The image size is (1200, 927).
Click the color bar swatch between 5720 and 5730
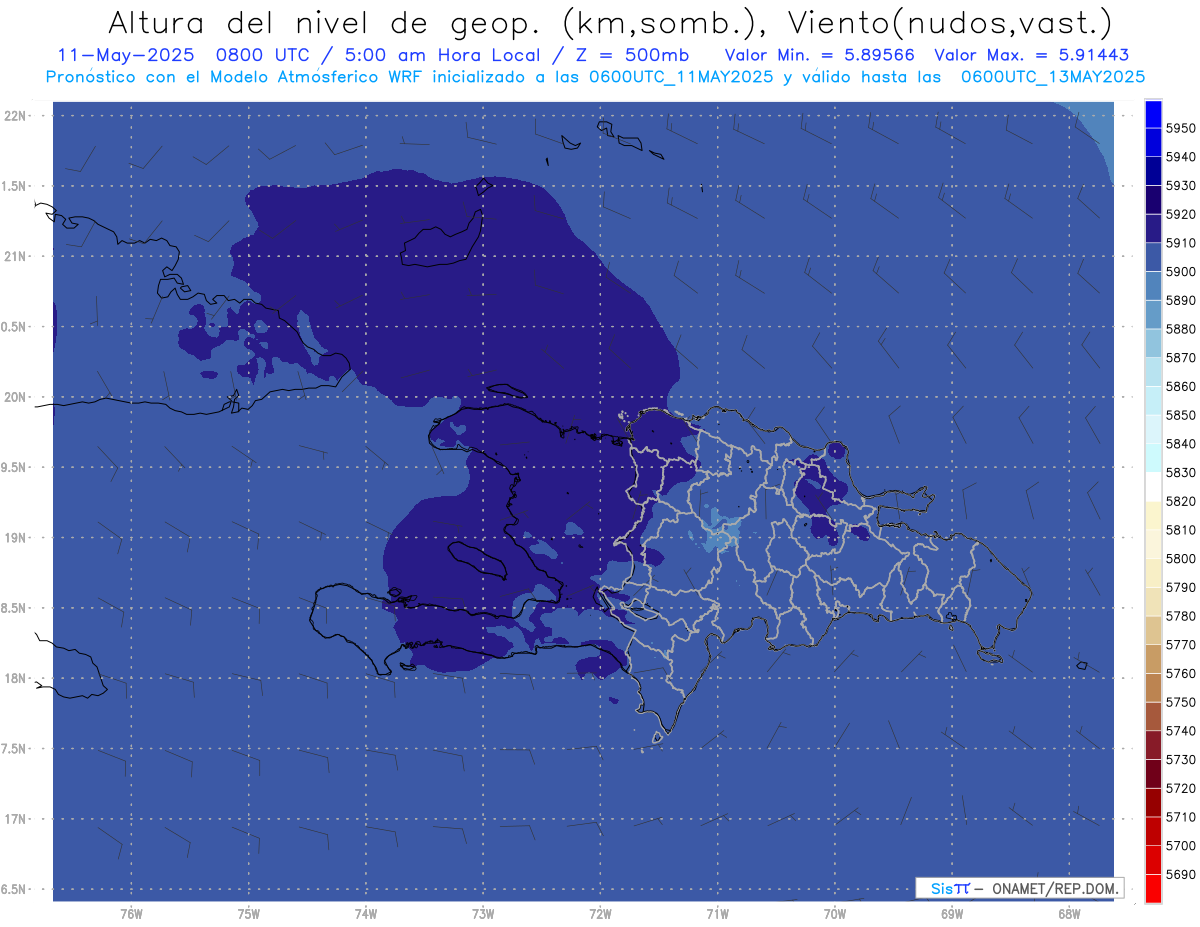tap(1153, 774)
